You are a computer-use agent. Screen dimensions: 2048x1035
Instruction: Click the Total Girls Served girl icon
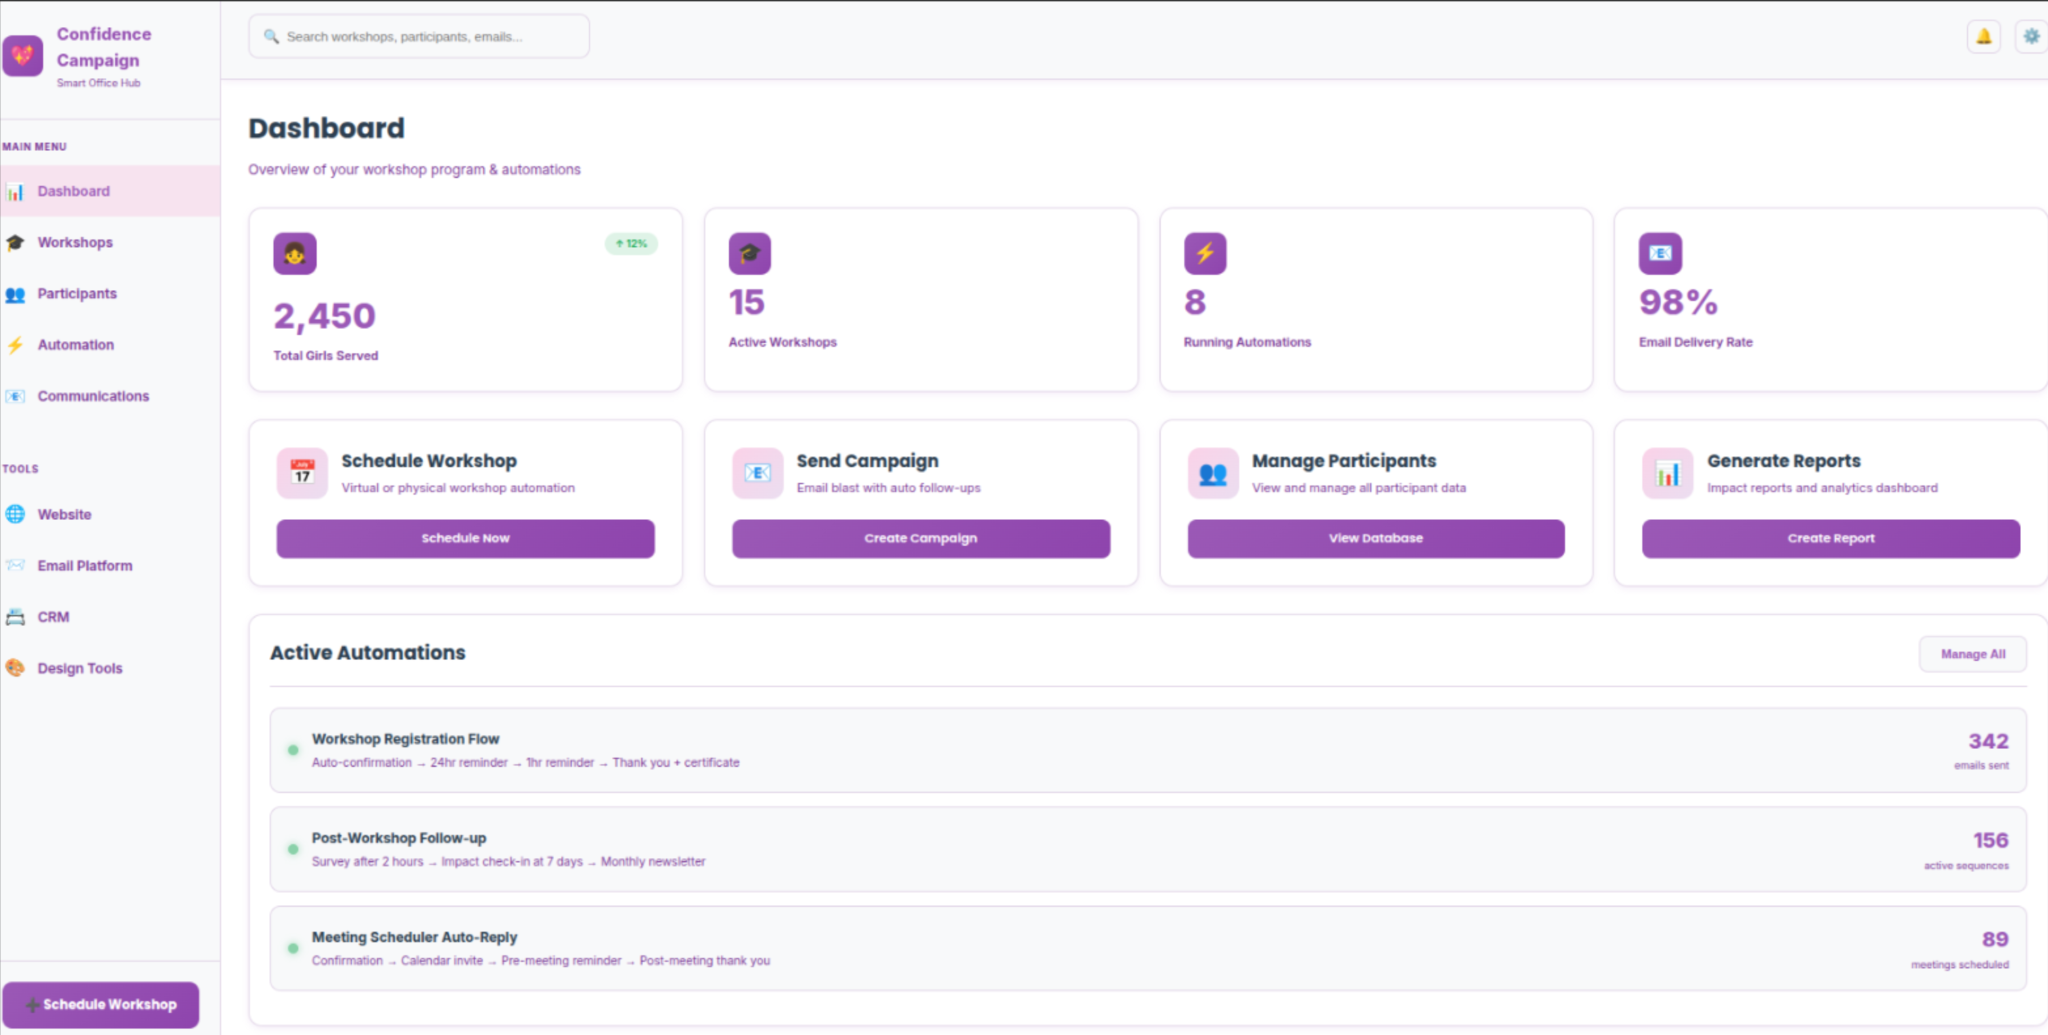click(x=295, y=254)
